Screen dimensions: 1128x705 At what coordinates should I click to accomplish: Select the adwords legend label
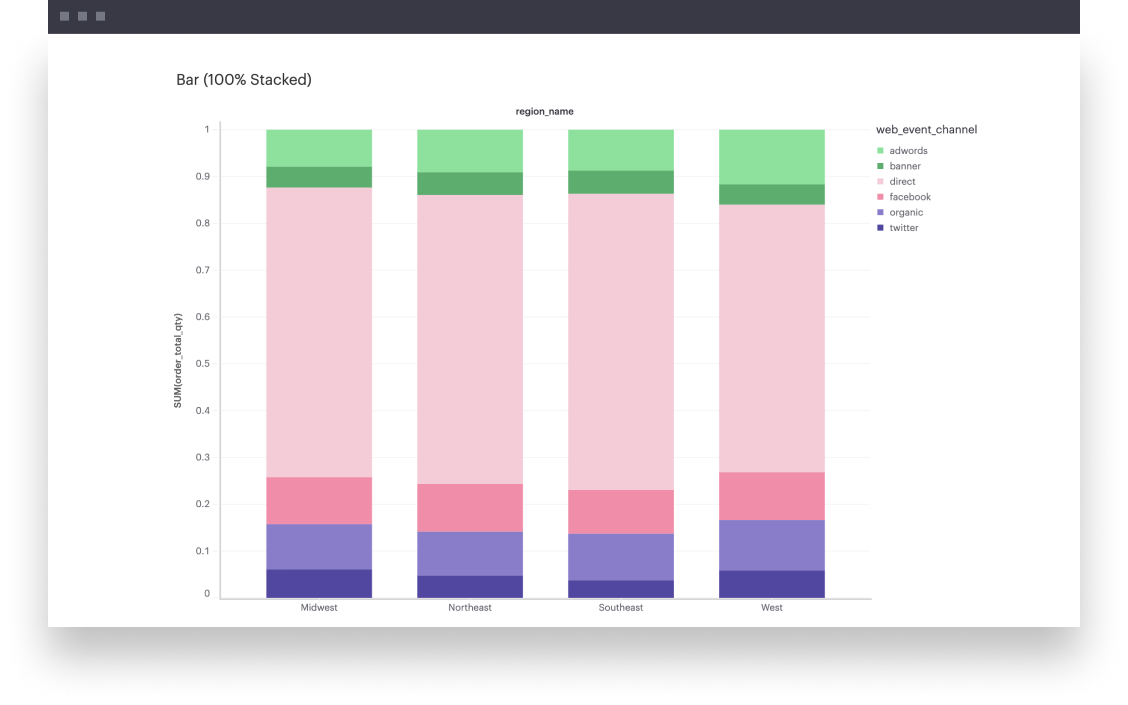[x=908, y=151]
